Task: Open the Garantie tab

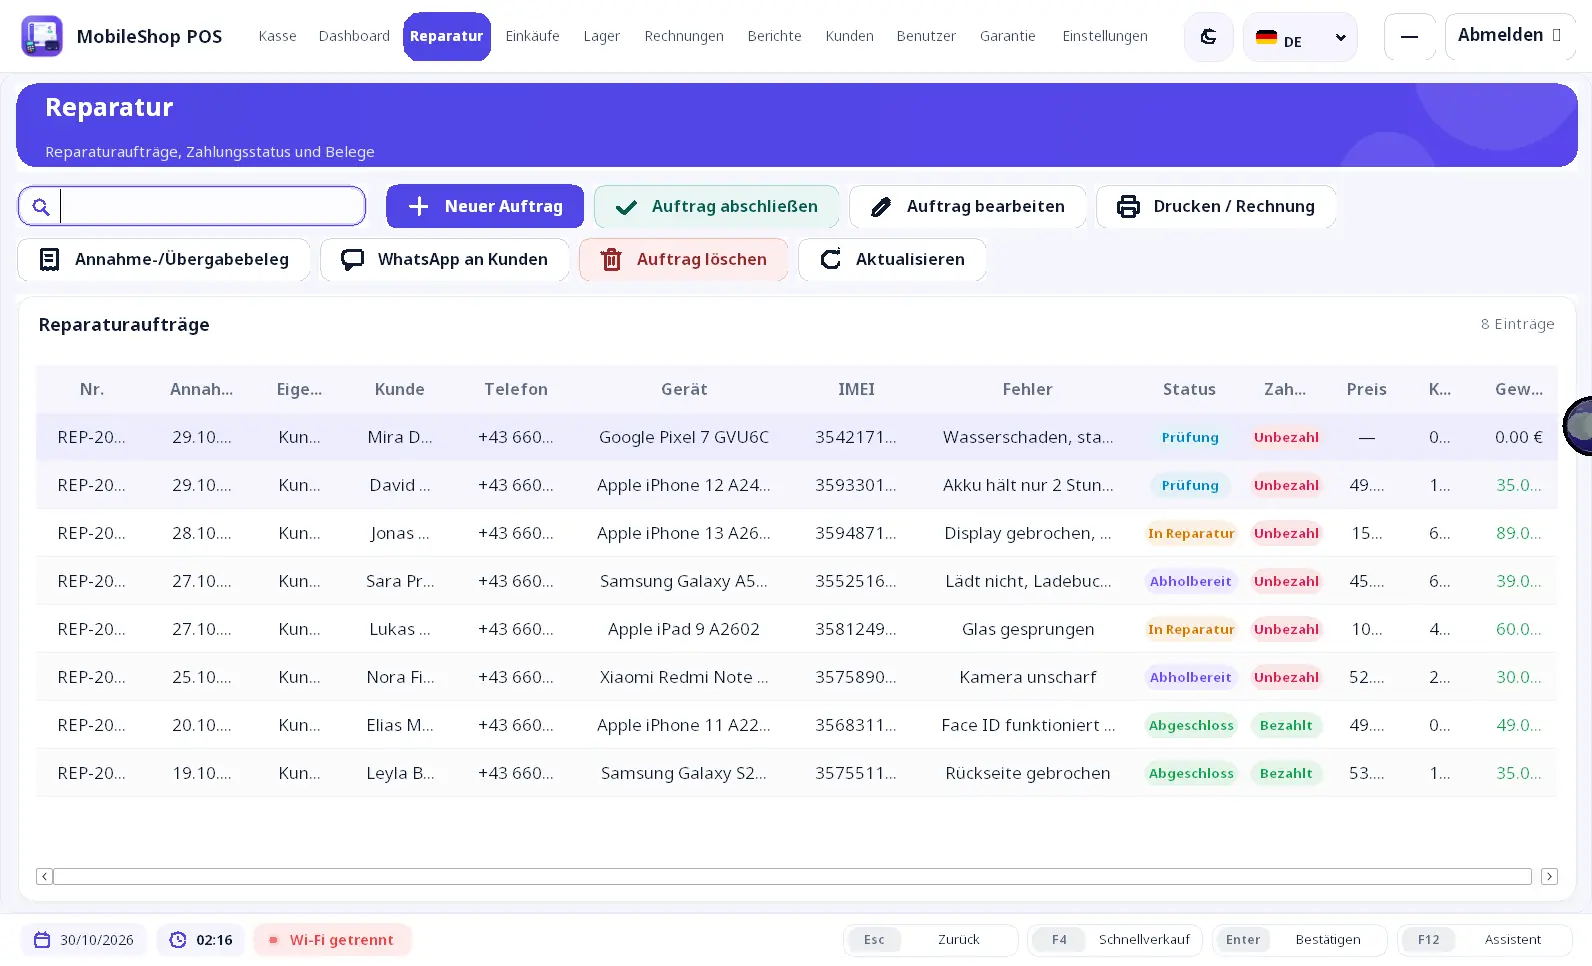Action: (x=1008, y=36)
